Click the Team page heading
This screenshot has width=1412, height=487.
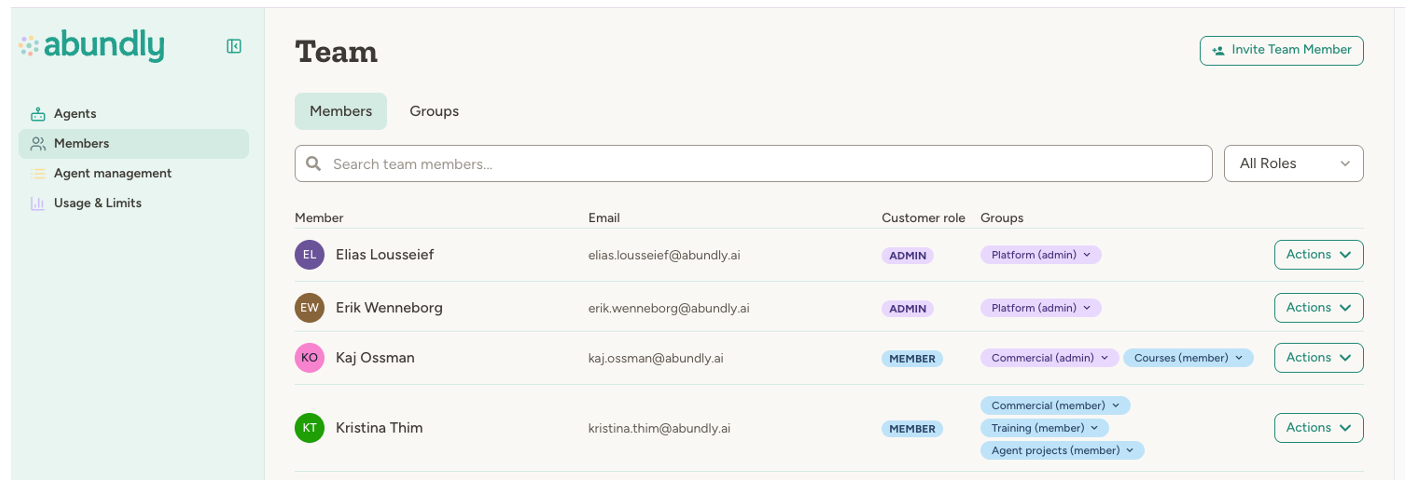point(337,51)
